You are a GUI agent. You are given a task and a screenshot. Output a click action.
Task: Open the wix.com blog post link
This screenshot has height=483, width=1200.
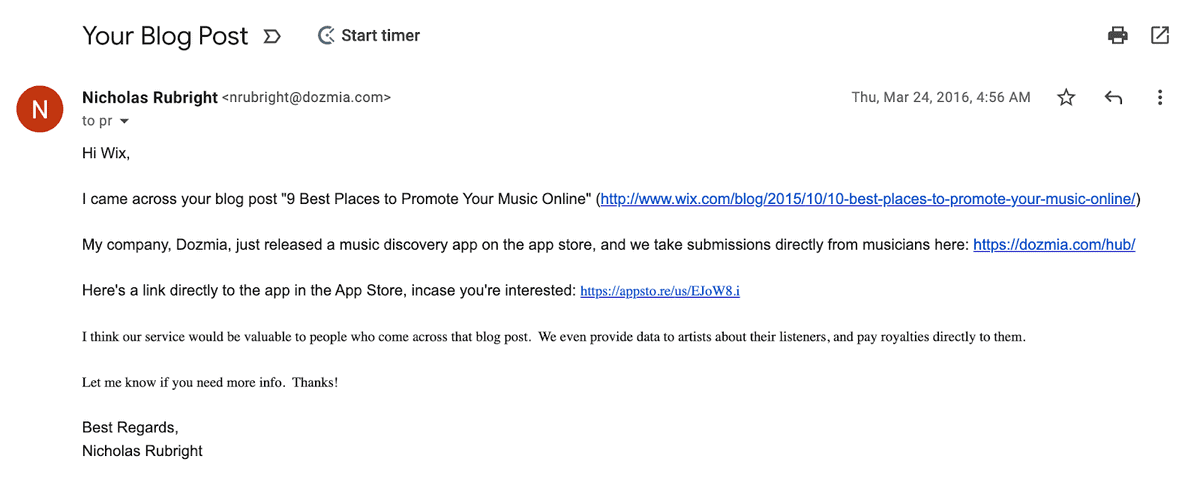coord(868,199)
